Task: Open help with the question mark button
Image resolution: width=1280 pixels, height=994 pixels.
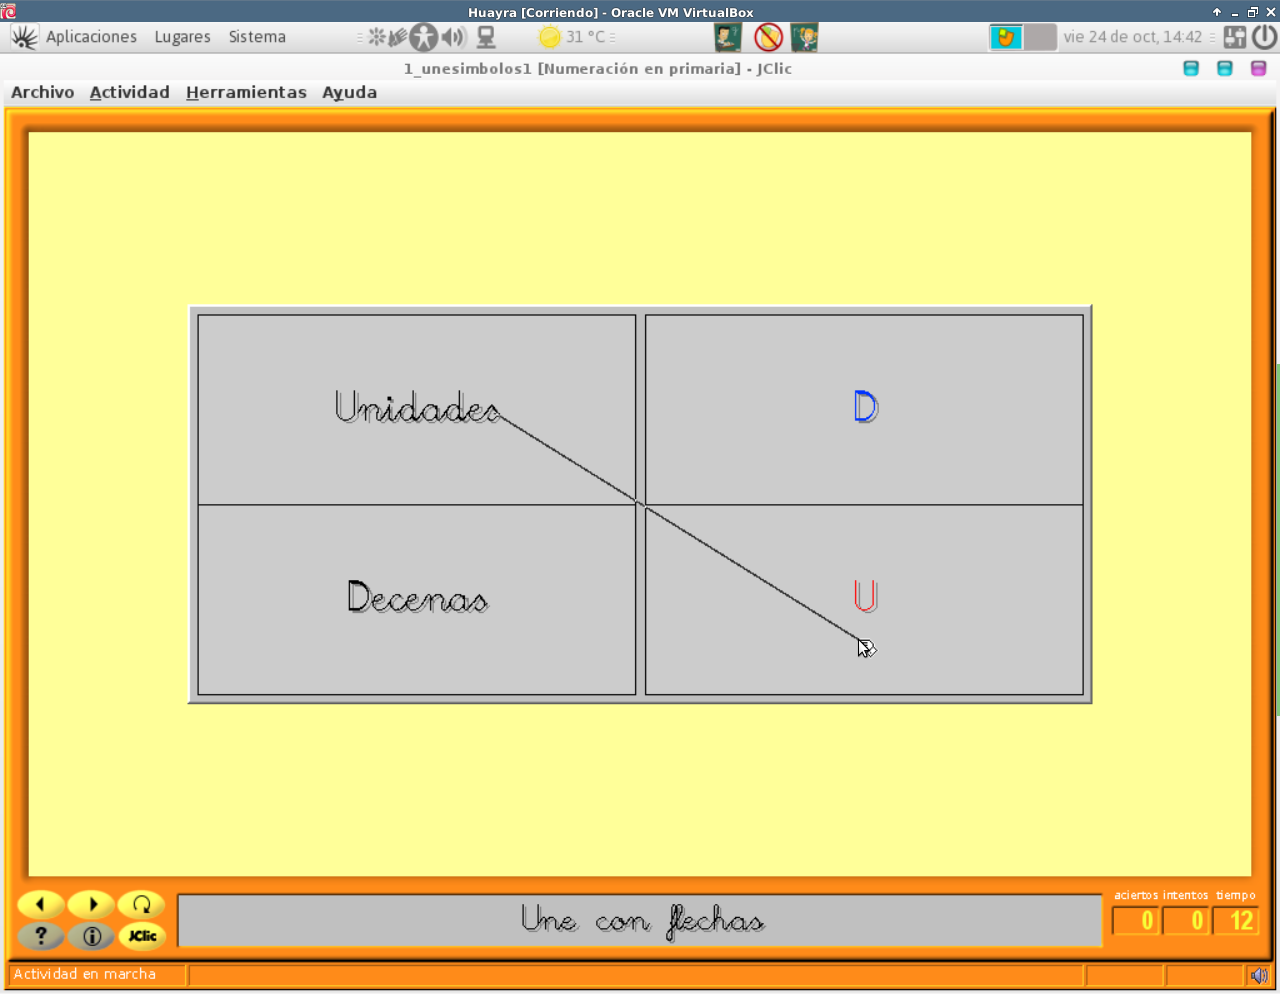Action: (41, 936)
